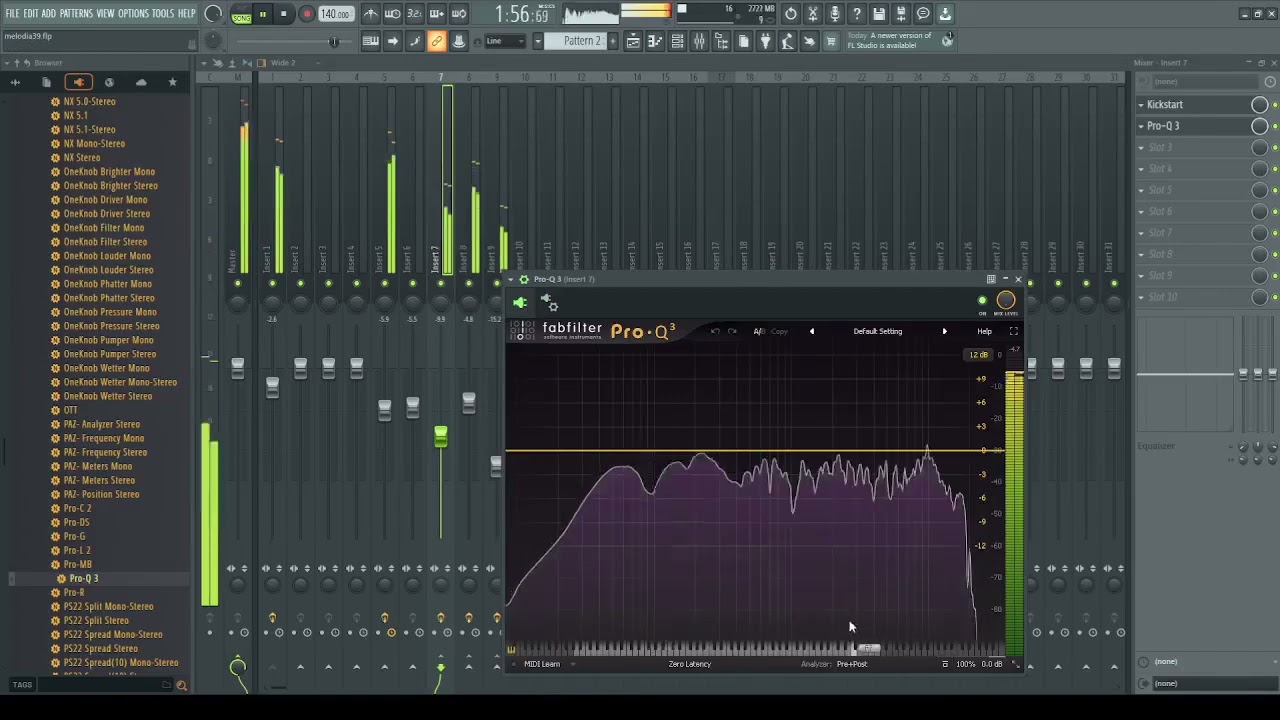This screenshot has width=1280, height=720.
Task: Toggle the Pro-Q 3 slot enable knob
Action: tap(1260, 126)
